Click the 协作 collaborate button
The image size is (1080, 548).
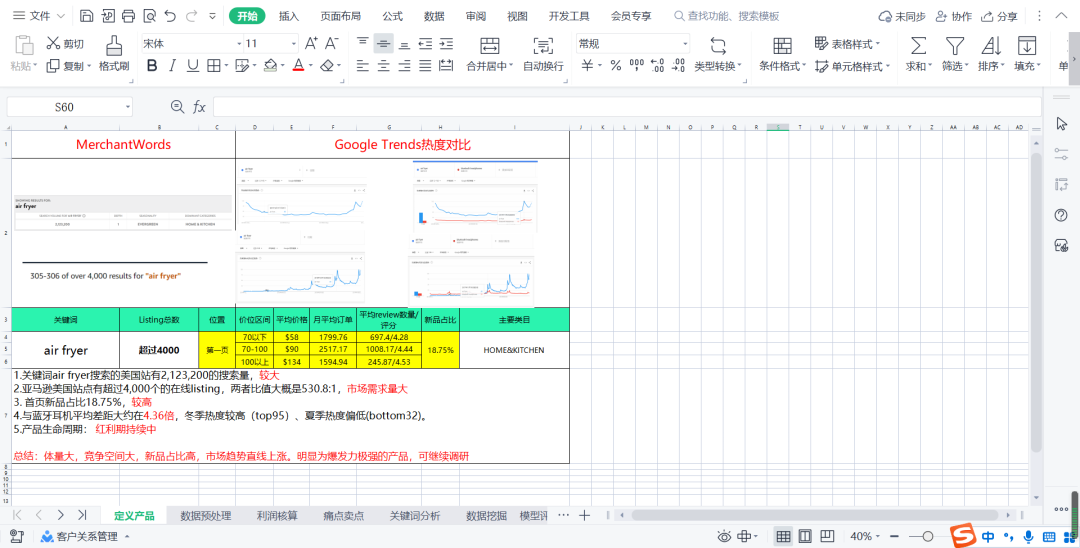pyautogui.click(x=954, y=16)
